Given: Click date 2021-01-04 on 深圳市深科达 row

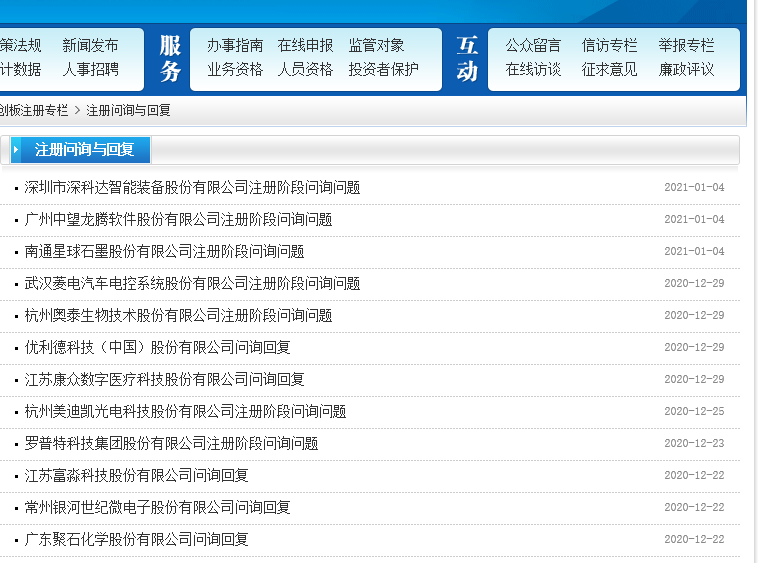Looking at the screenshot, I should tap(694, 187).
